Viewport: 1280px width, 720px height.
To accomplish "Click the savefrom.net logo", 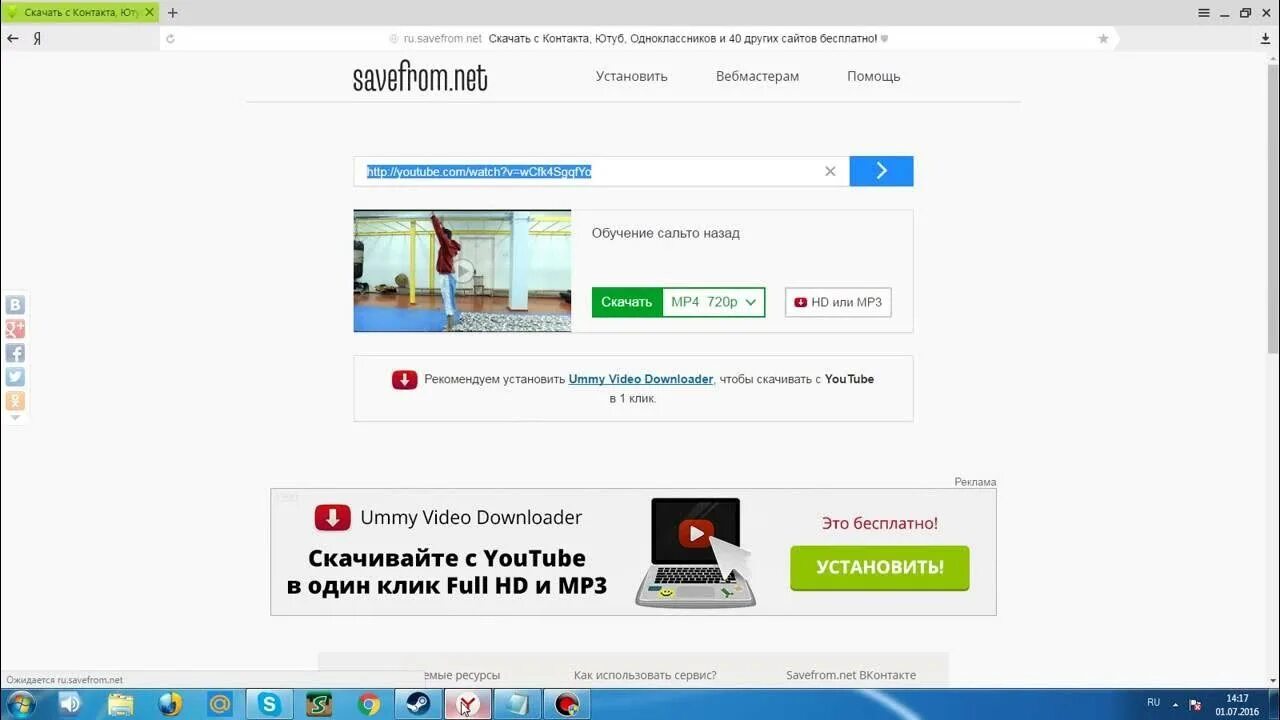I will pyautogui.click(x=420, y=78).
